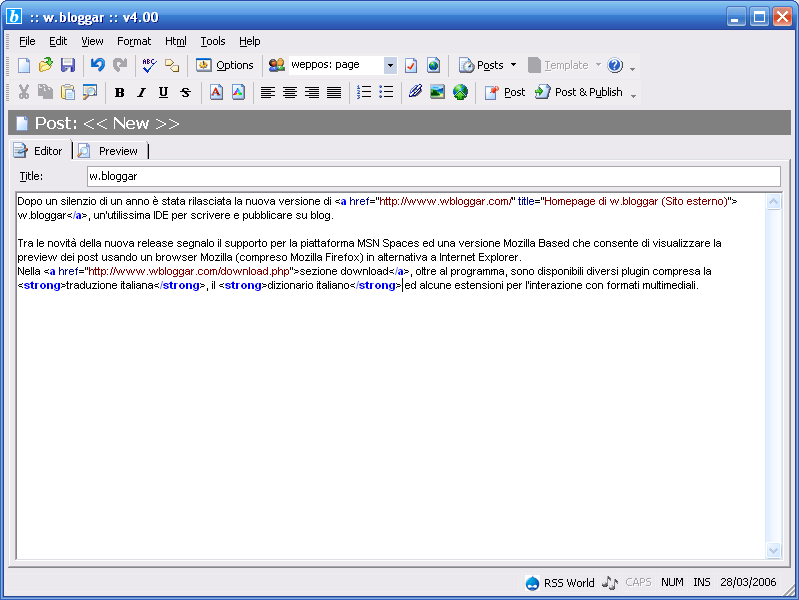This screenshot has height=600, width=799.
Task: Open the View menu
Action: (92, 41)
